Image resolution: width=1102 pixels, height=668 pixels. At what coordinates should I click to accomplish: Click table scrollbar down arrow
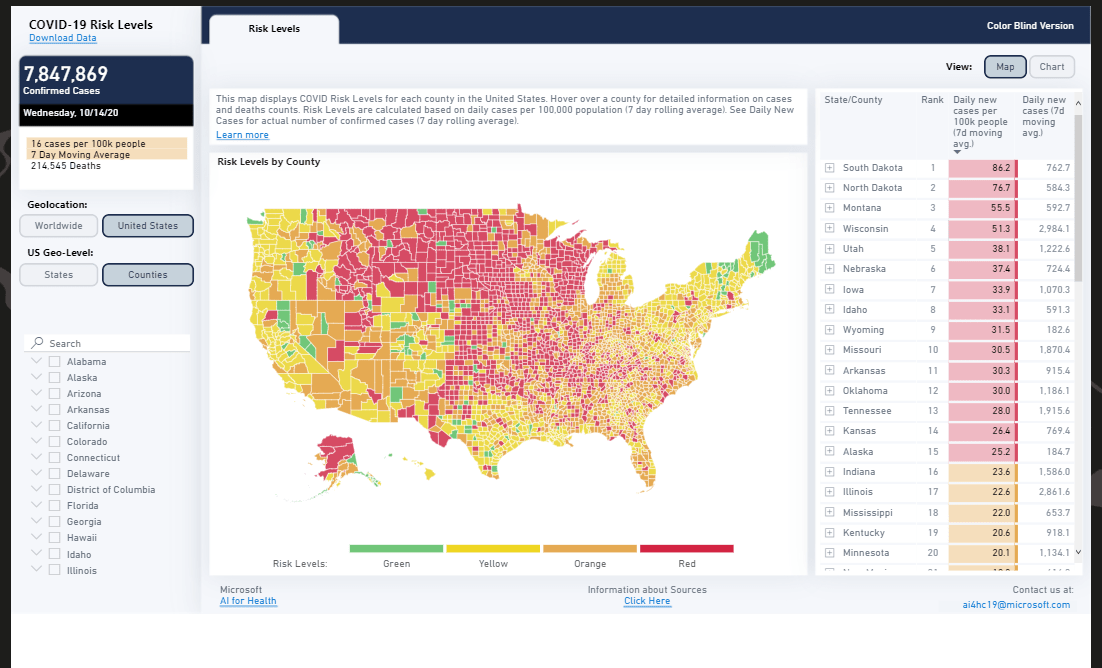coord(1078,553)
